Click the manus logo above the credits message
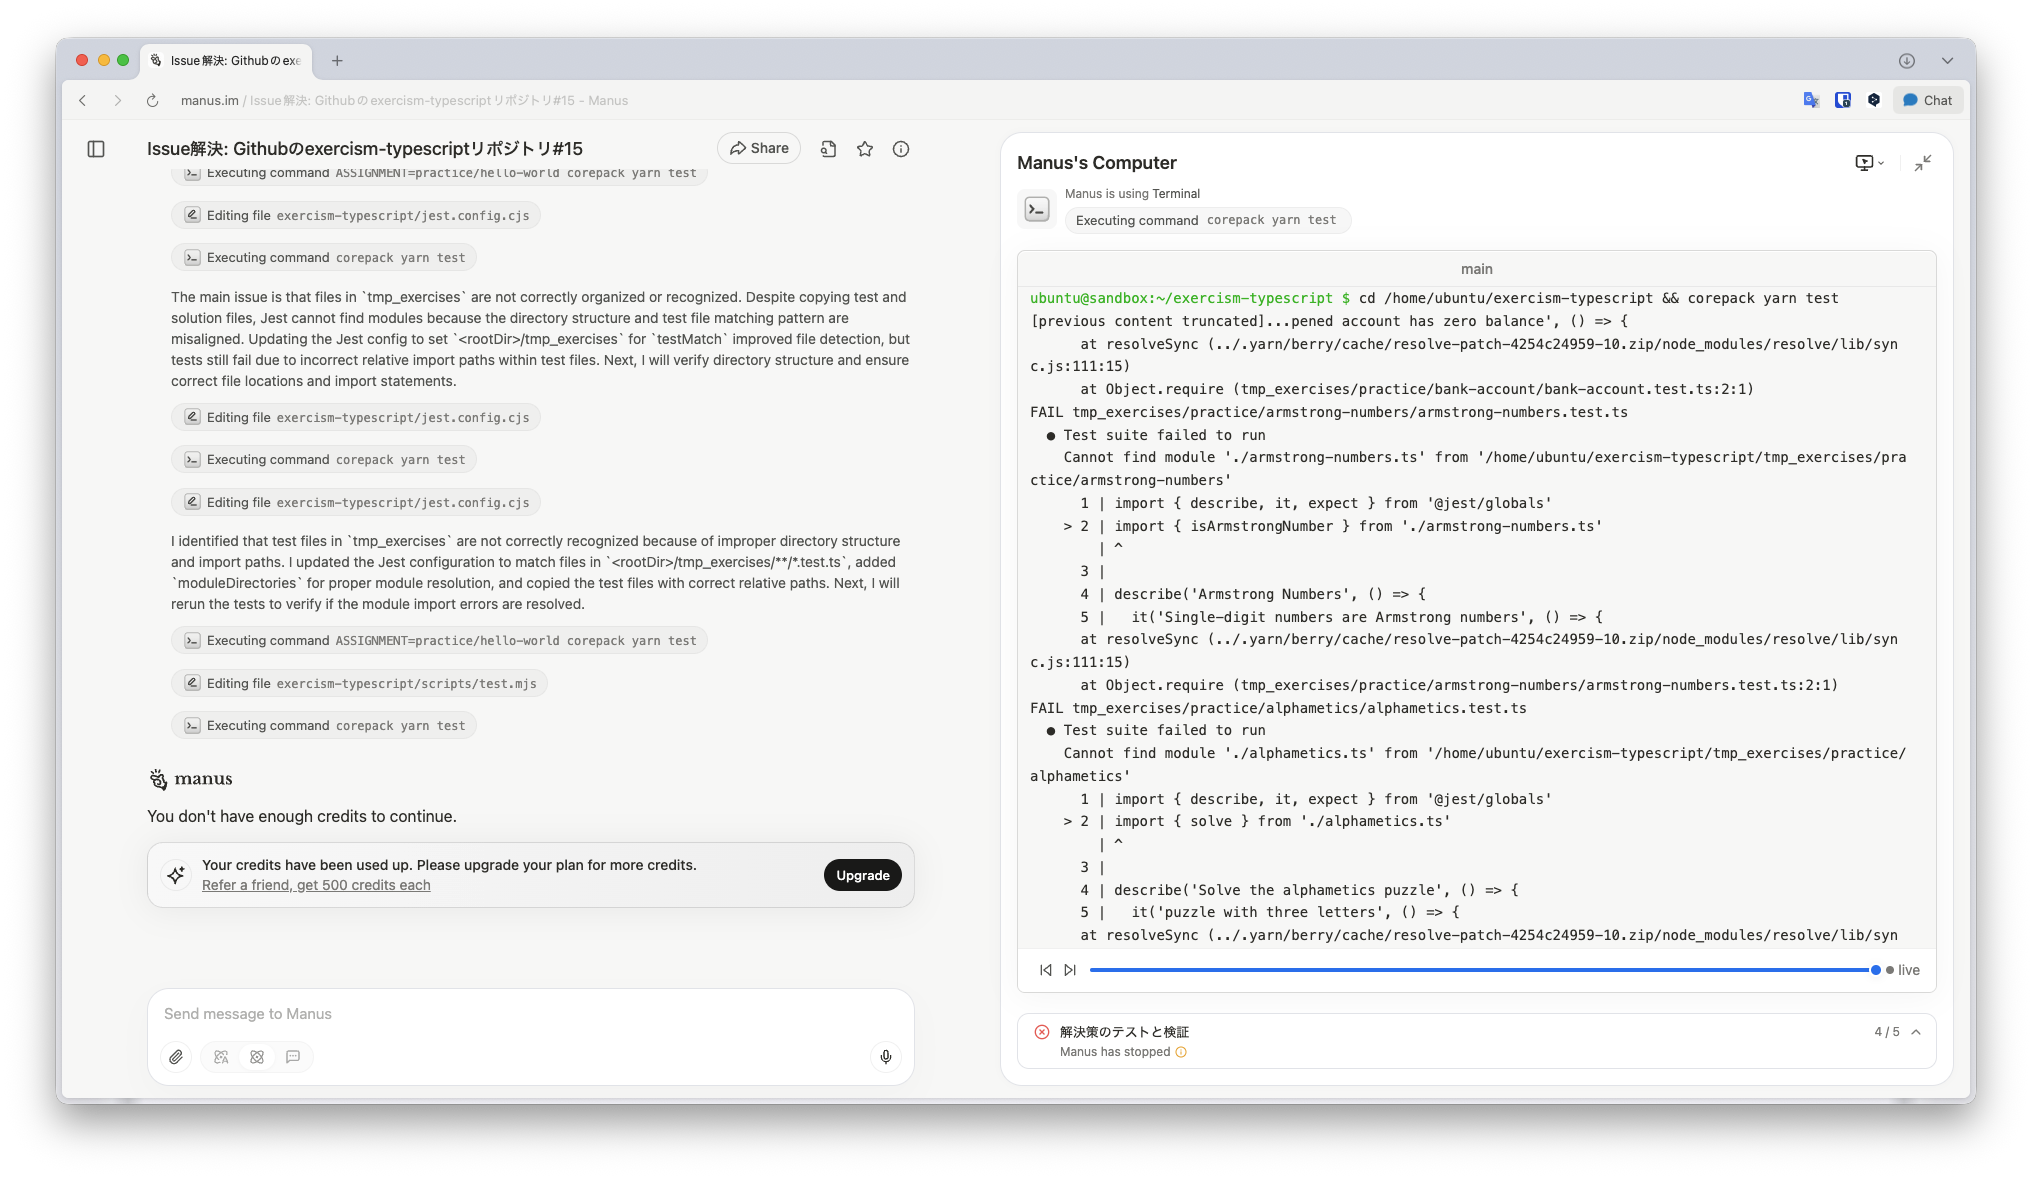2032x1178 pixels. click(190, 779)
